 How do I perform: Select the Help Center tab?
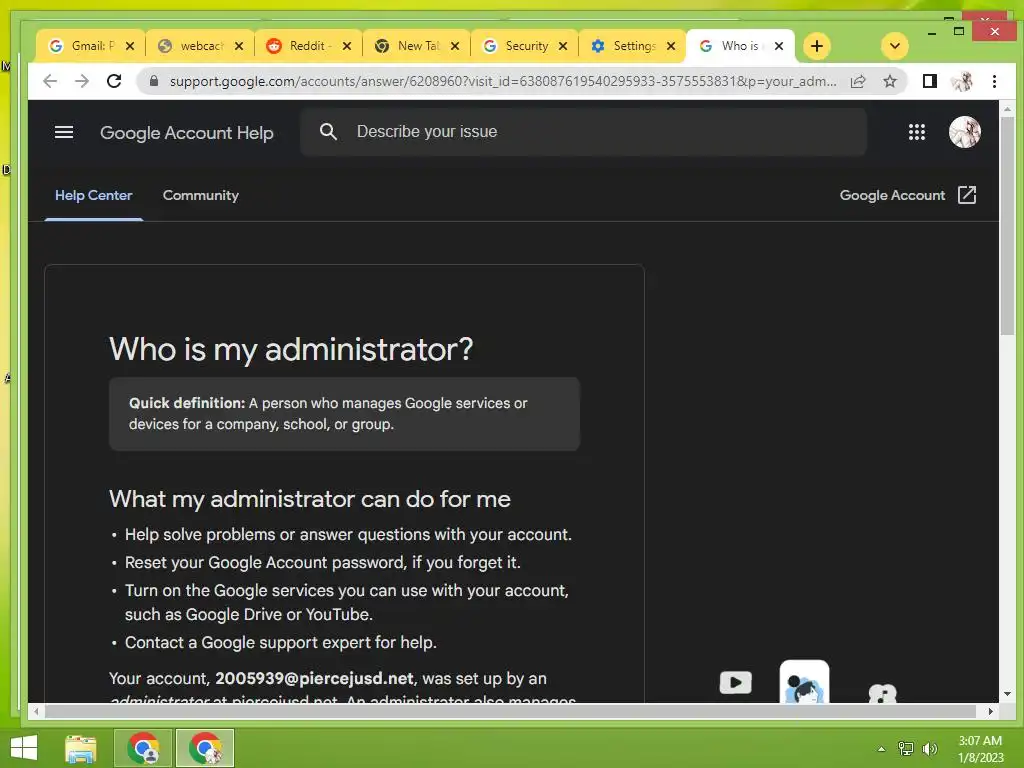click(x=93, y=195)
